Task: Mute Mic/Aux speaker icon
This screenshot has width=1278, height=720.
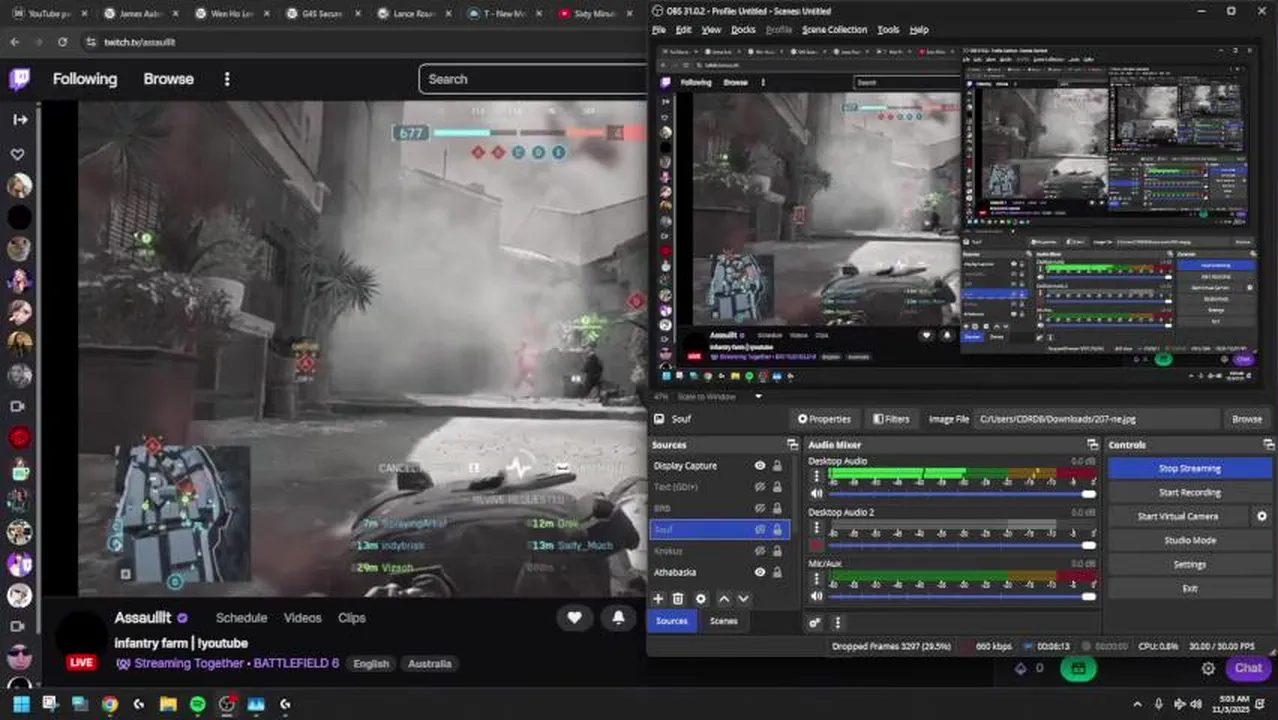Action: tap(816, 596)
